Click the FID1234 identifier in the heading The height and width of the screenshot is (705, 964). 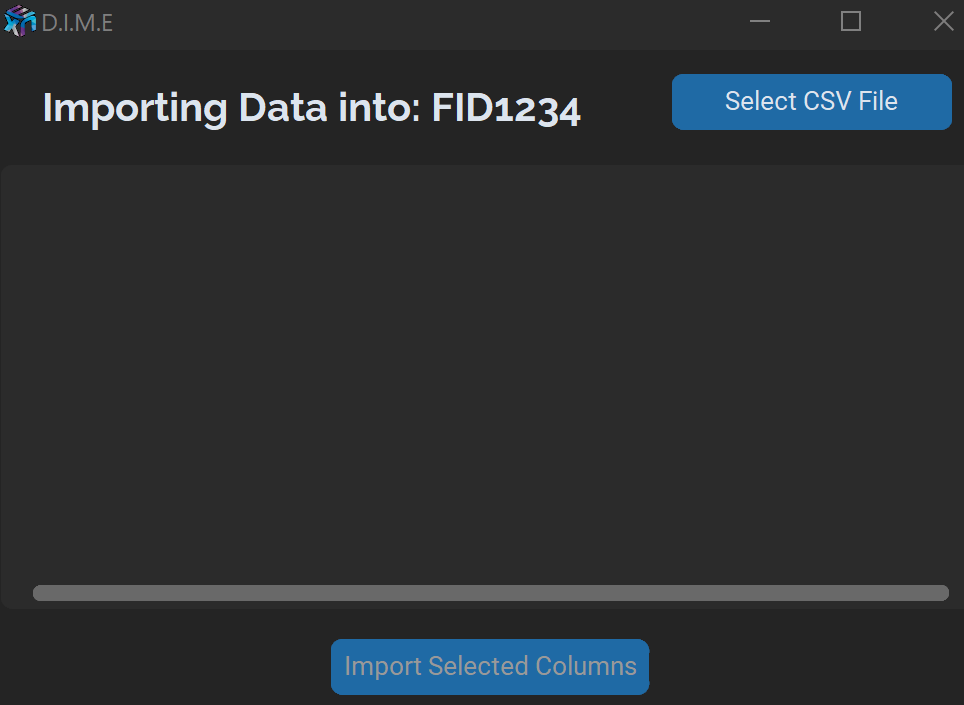506,108
